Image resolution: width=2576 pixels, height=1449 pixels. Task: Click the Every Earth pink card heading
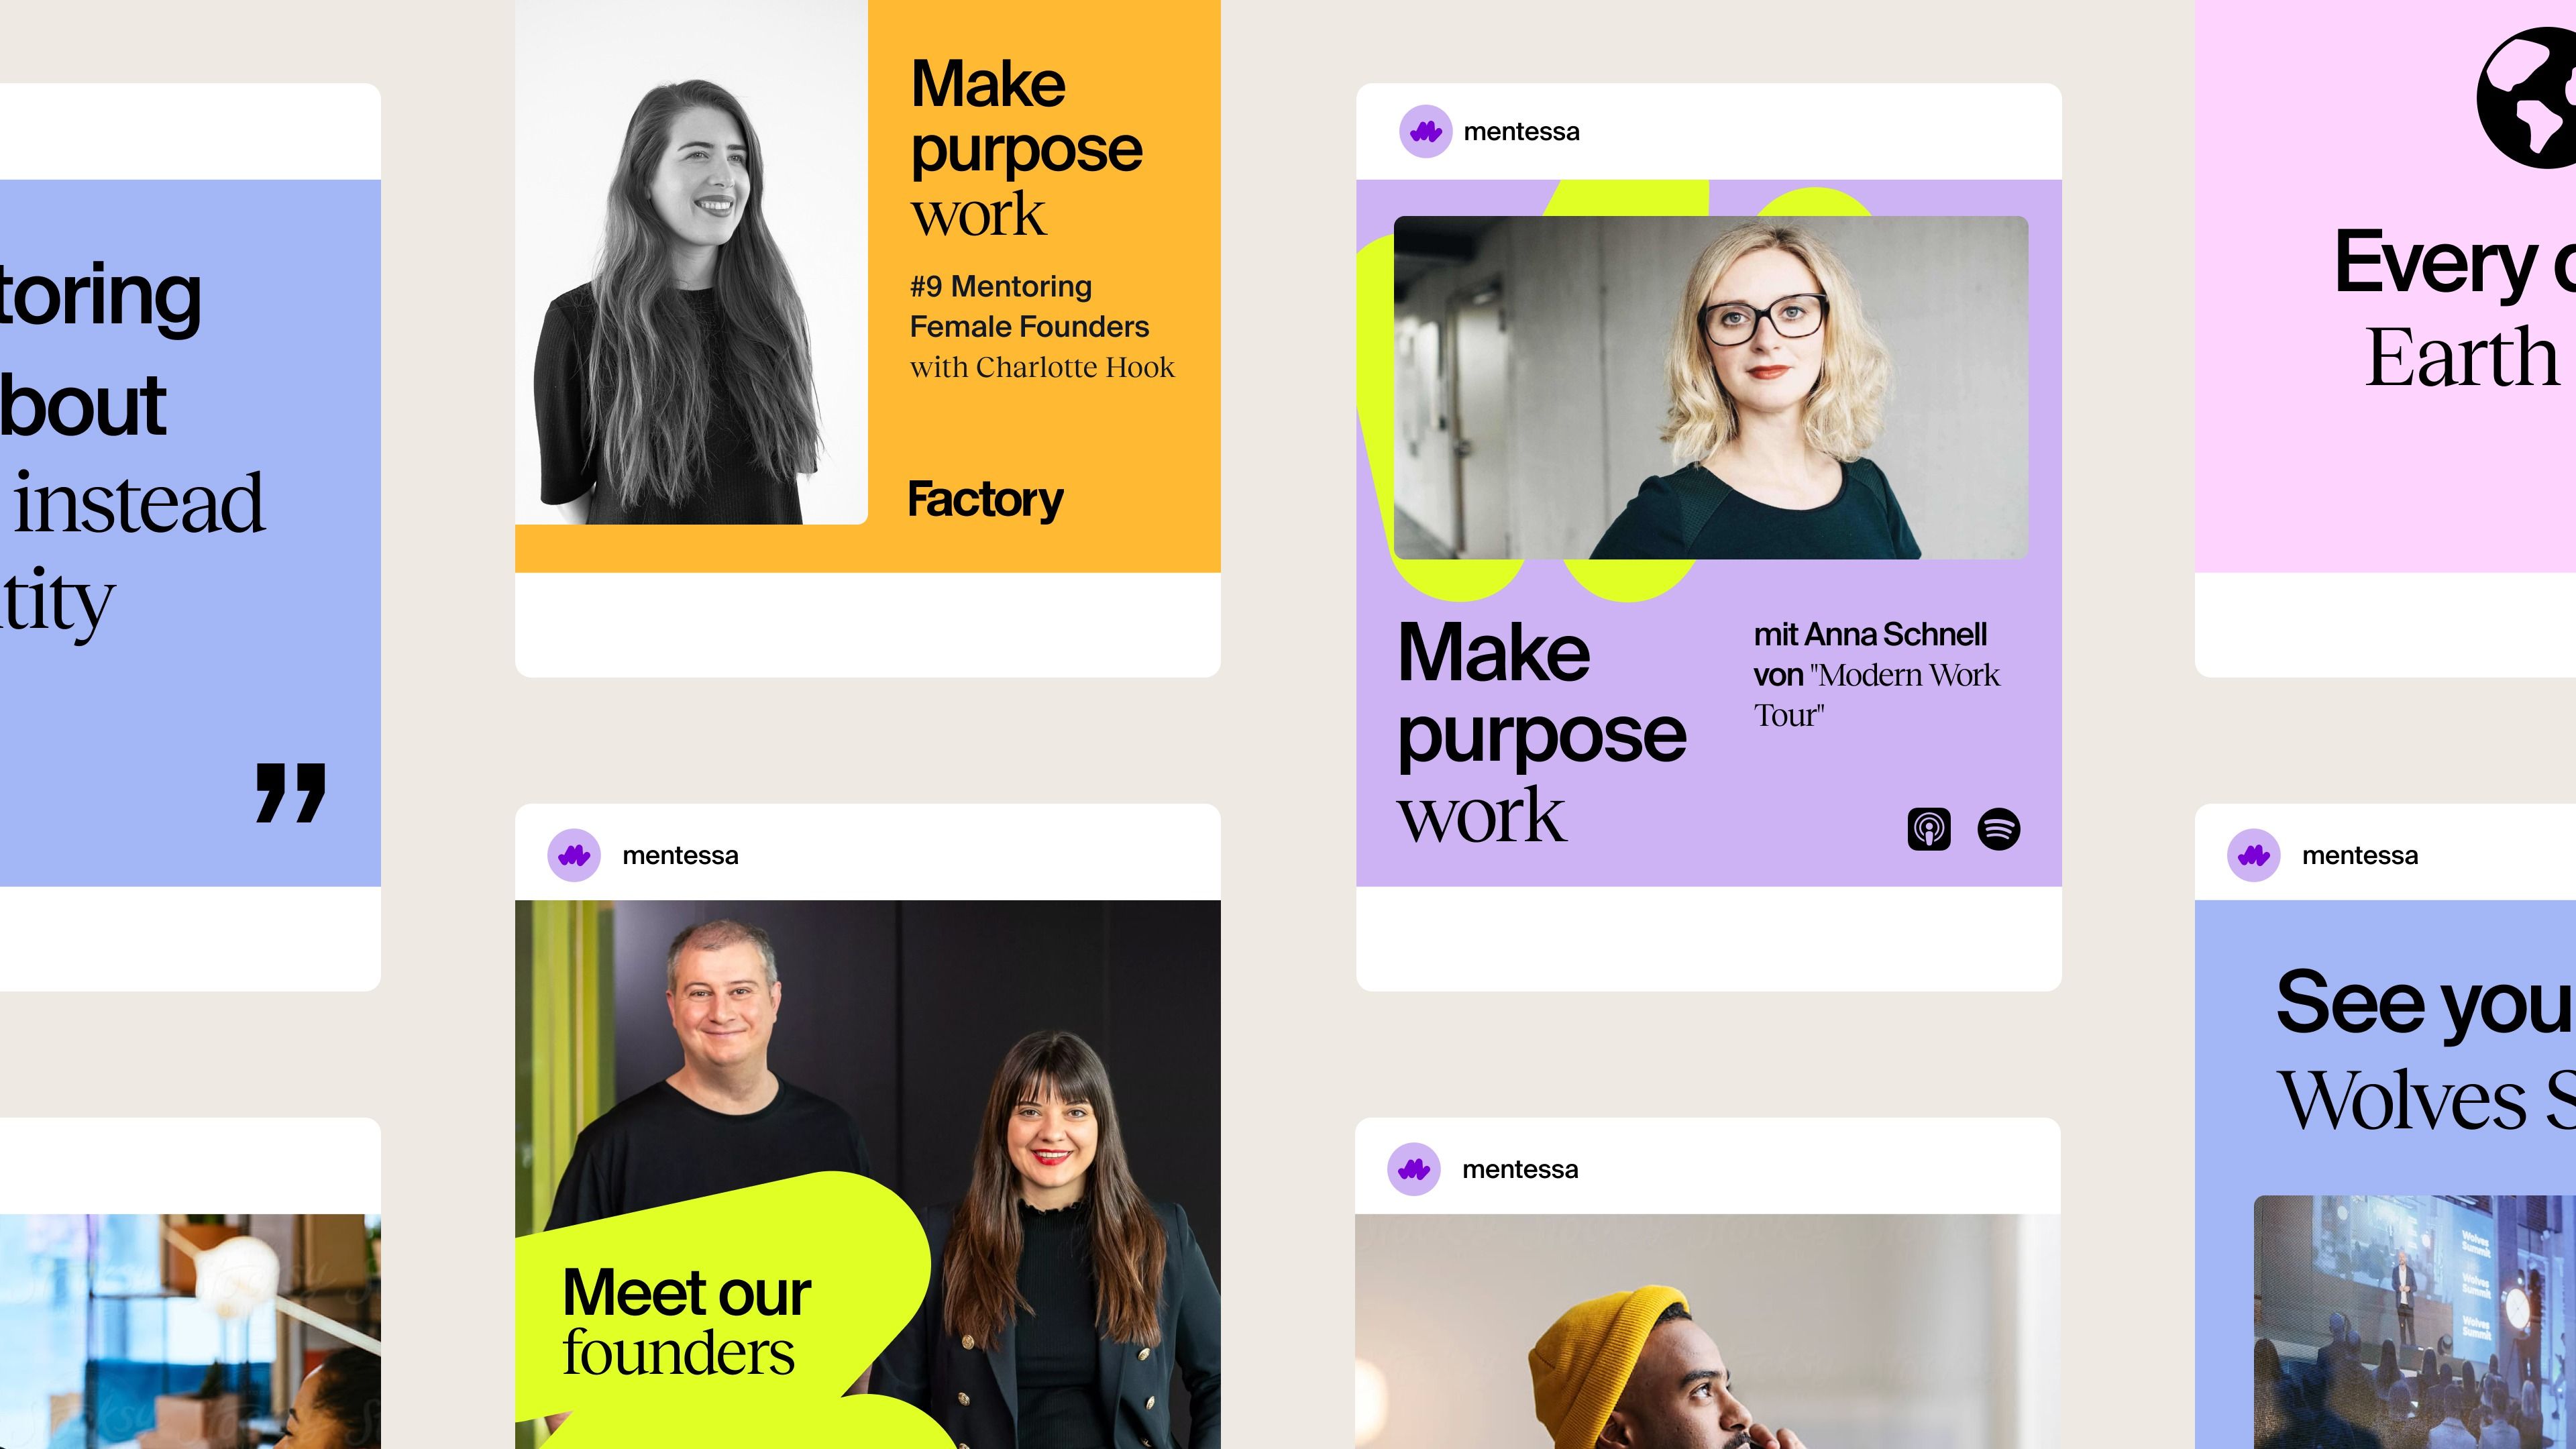tap(2455, 308)
